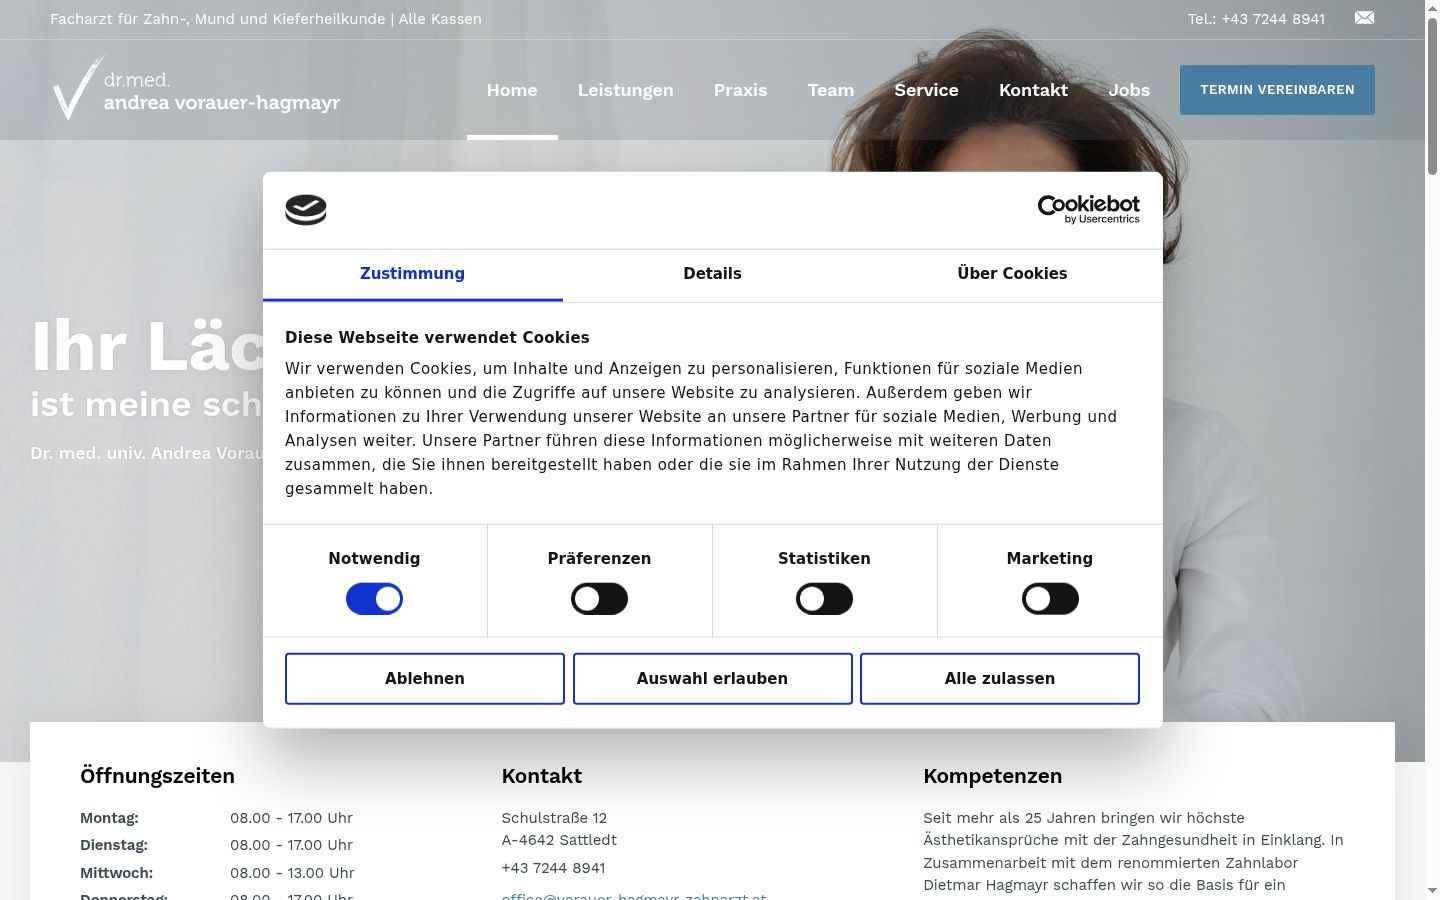The width and height of the screenshot is (1440, 900).
Task: Open the Jobs menu item
Action: coord(1129,90)
